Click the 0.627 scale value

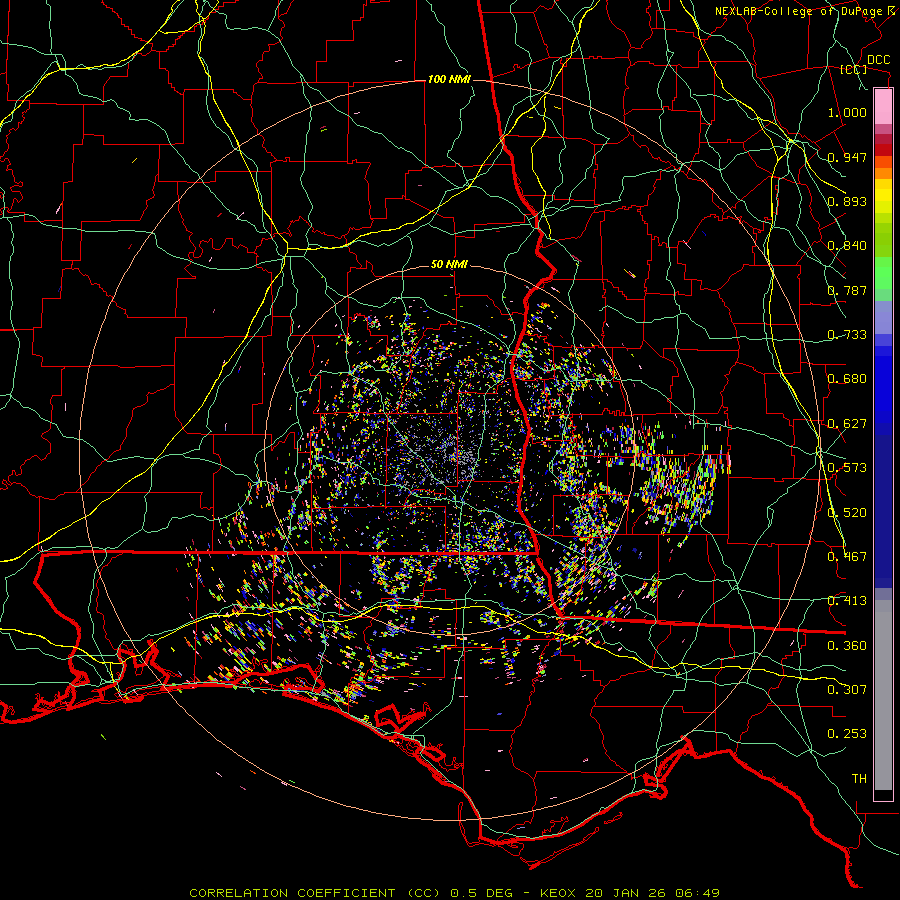tap(847, 424)
